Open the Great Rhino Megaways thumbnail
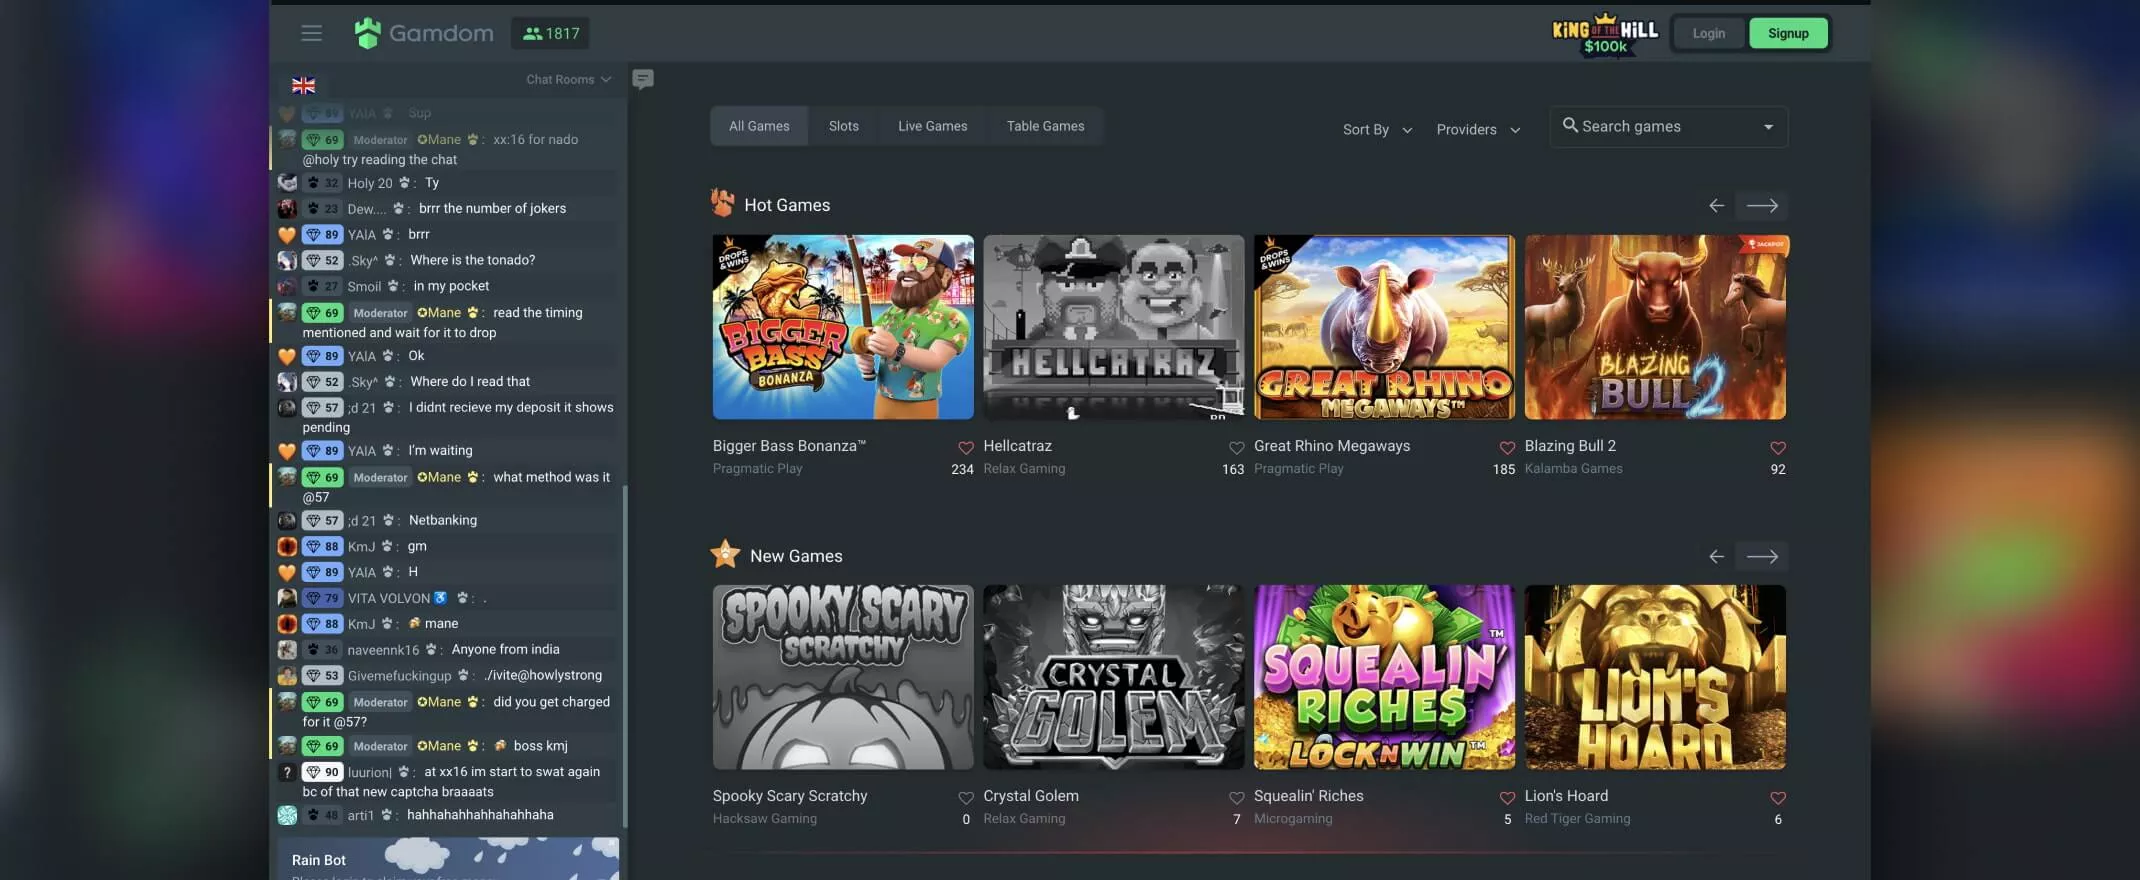The width and height of the screenshot is (2140, 880). click(1384, 327)
